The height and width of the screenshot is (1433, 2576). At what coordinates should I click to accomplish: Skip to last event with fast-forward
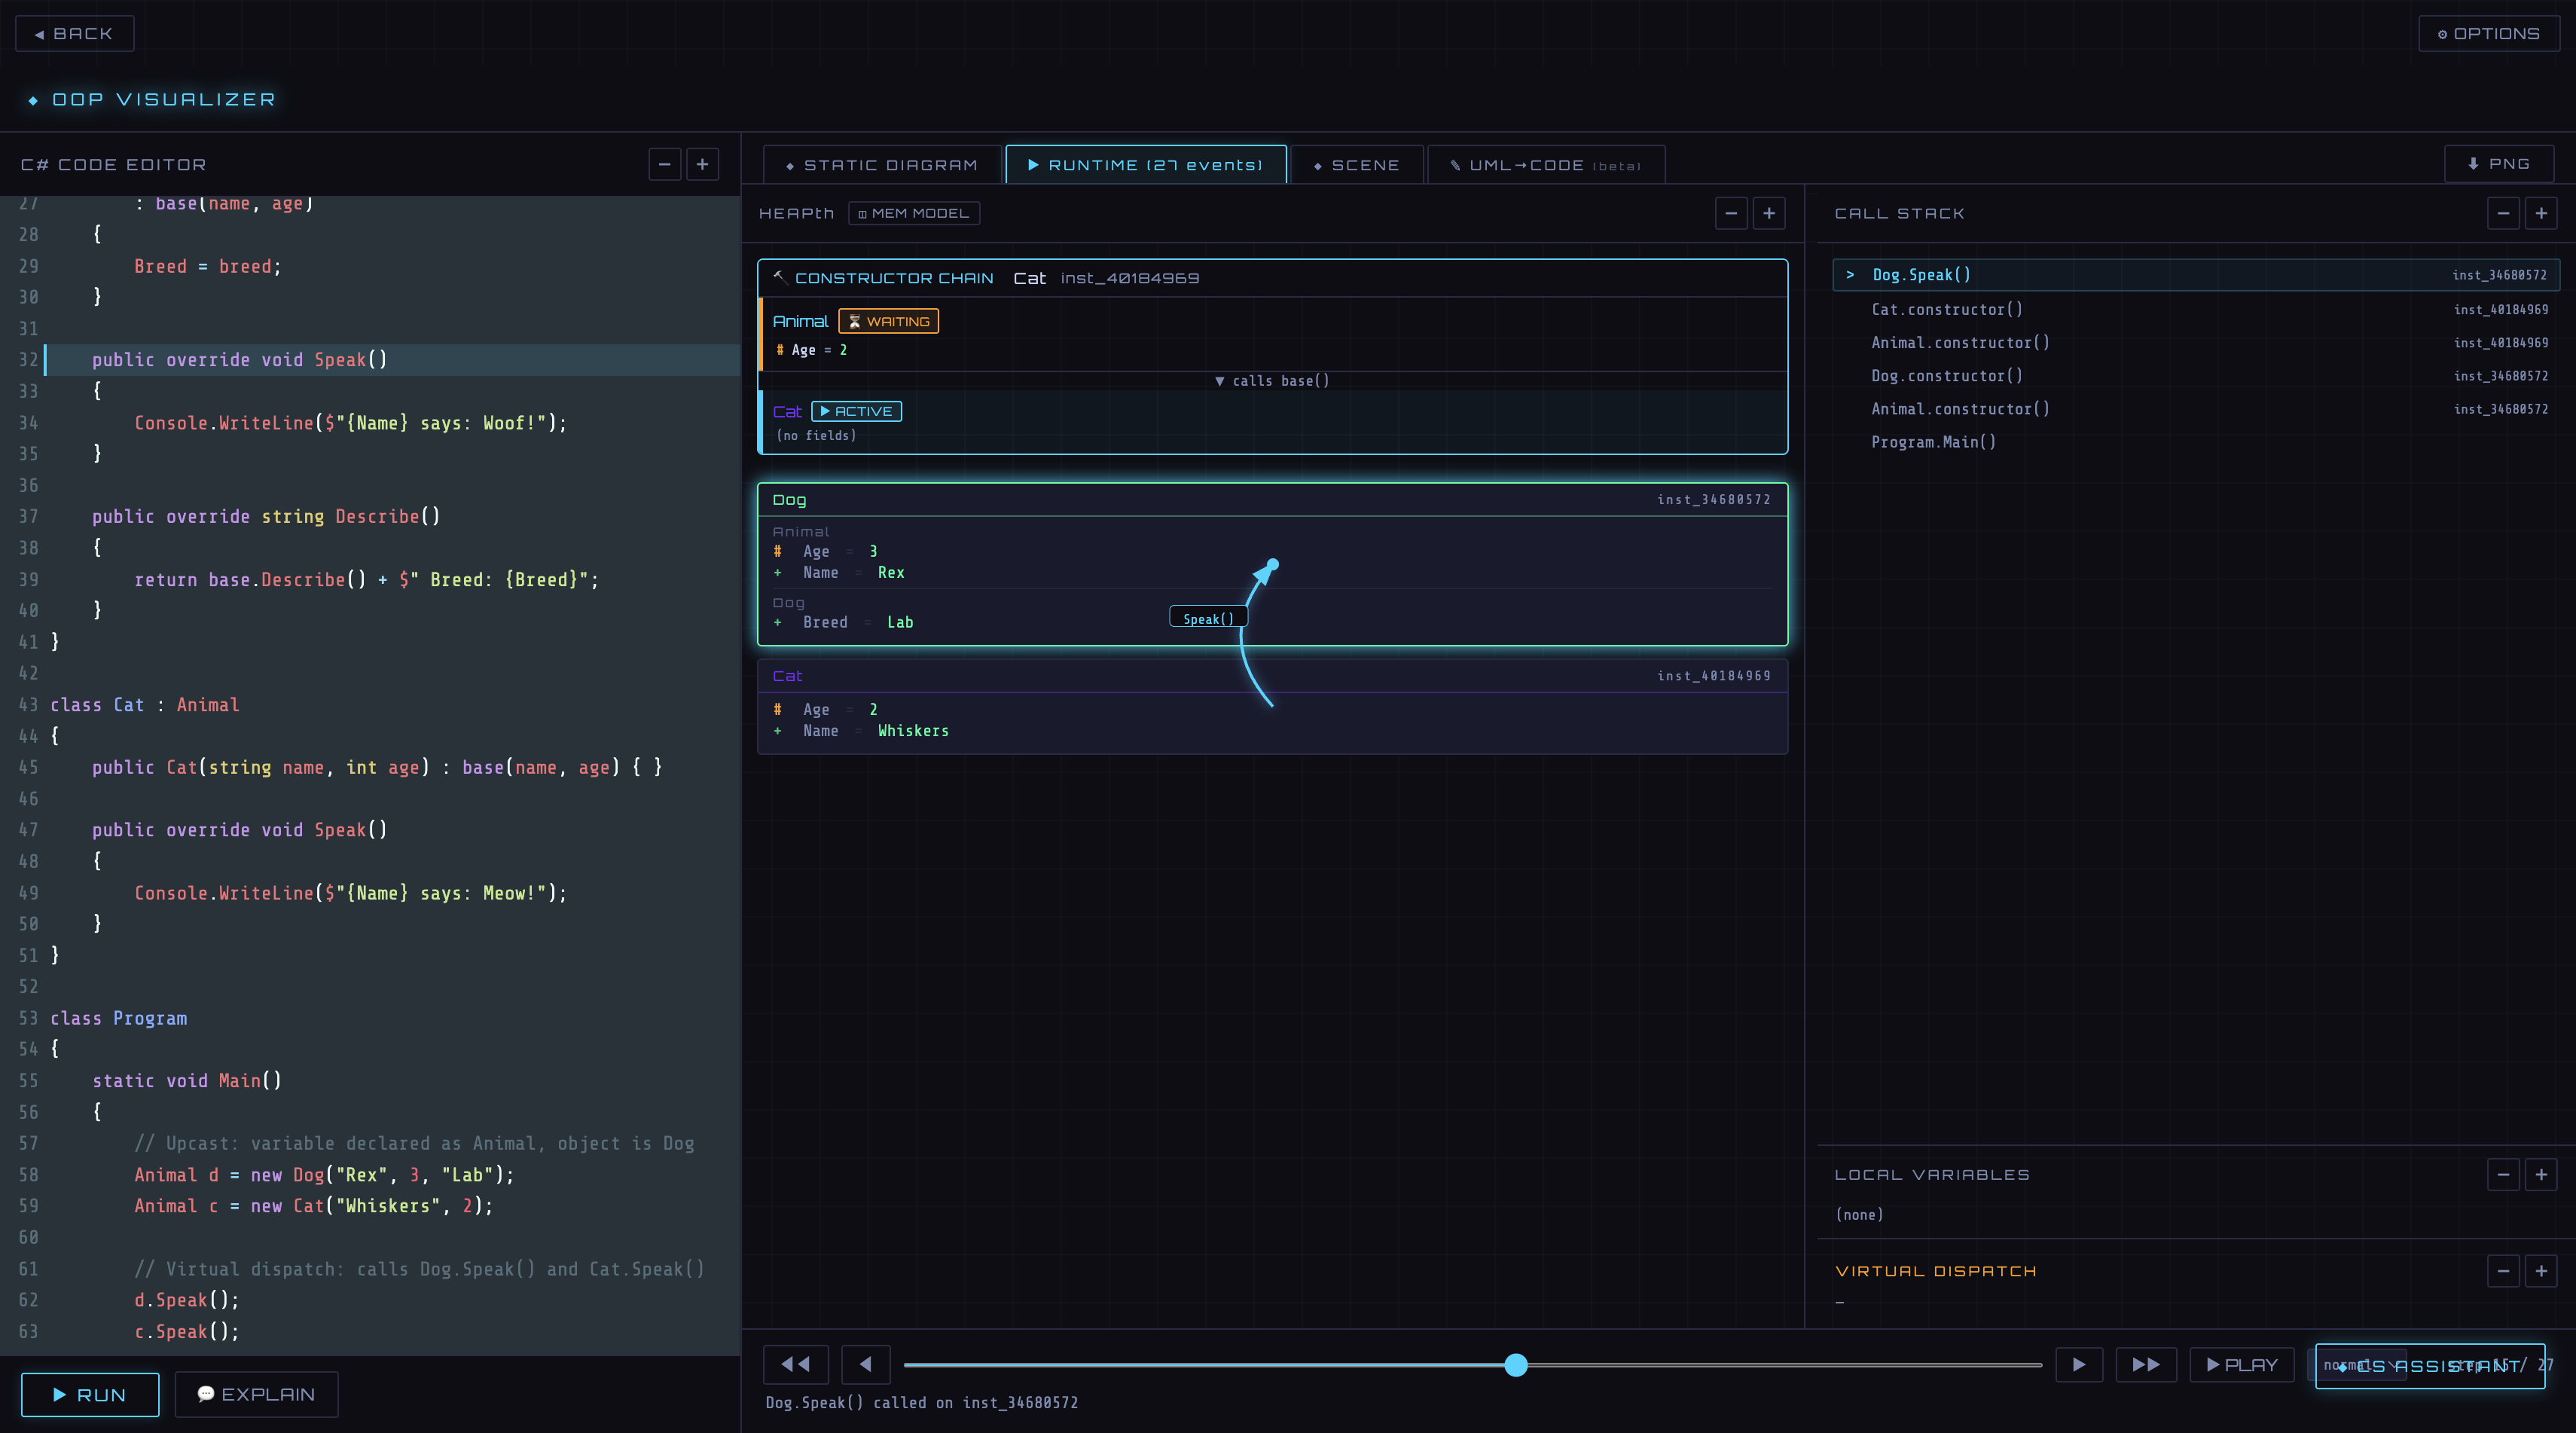click(2145, 1364)
